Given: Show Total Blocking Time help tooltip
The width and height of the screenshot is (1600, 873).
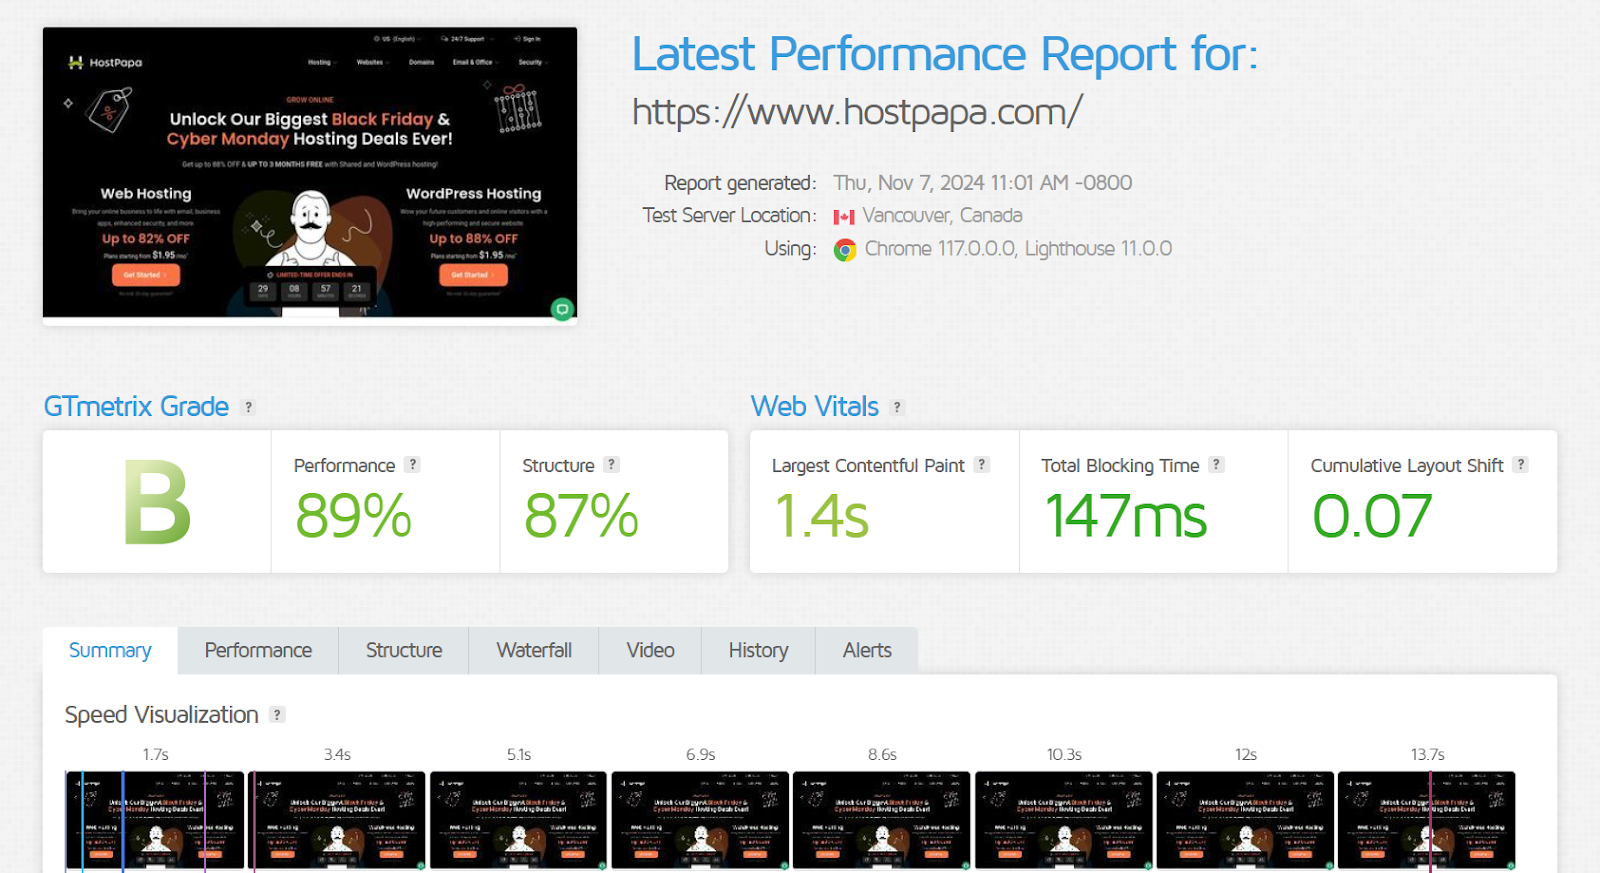Looking at the screenshot, I should pos(1216,465).
